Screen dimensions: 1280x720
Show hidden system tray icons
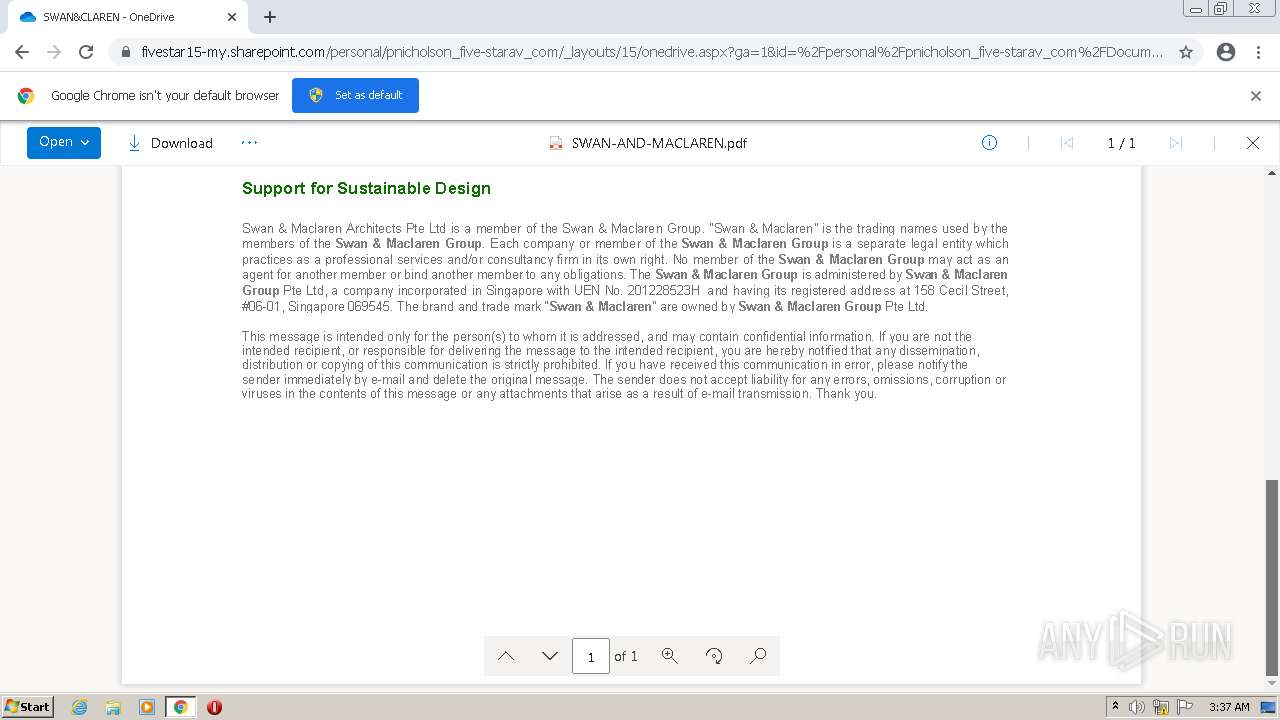point(1115,706)
